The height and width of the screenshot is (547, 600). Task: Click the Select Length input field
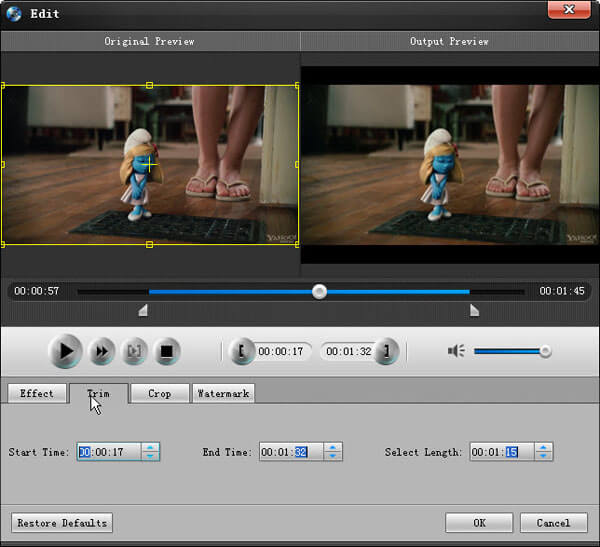click(x=502, y=452)
